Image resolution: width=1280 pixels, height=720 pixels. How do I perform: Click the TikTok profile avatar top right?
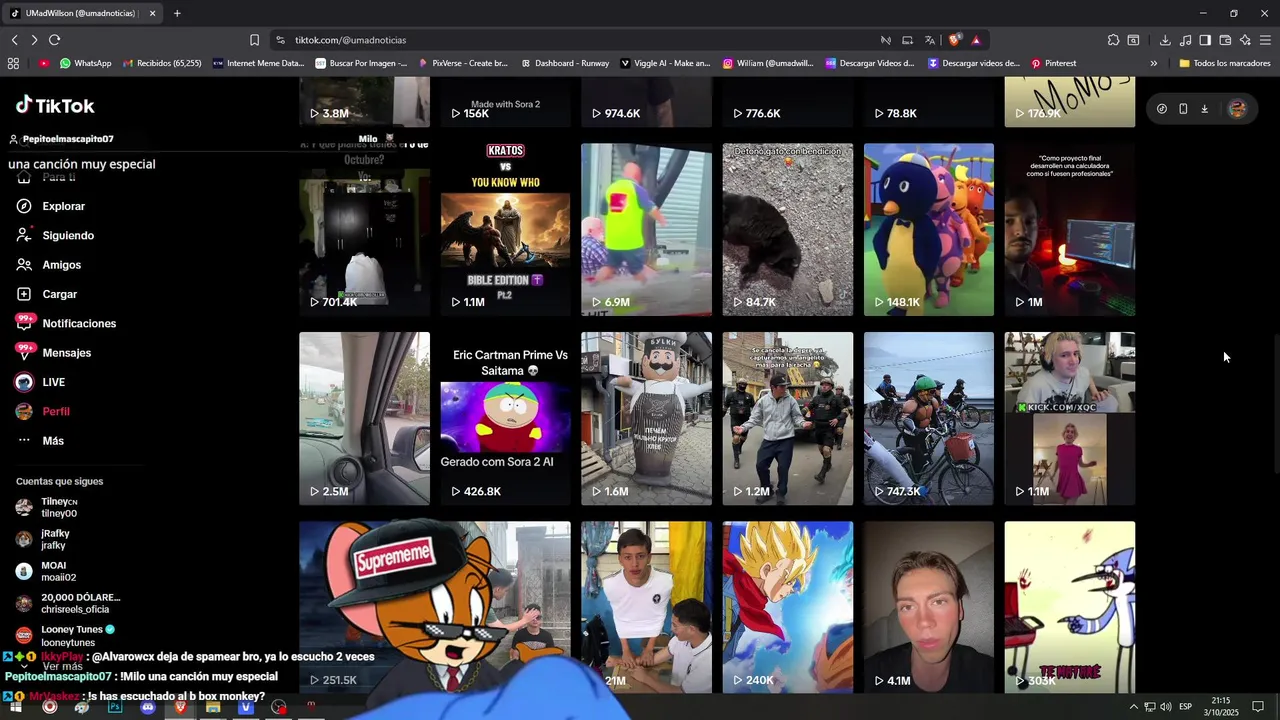click(x=1237, y=109)
